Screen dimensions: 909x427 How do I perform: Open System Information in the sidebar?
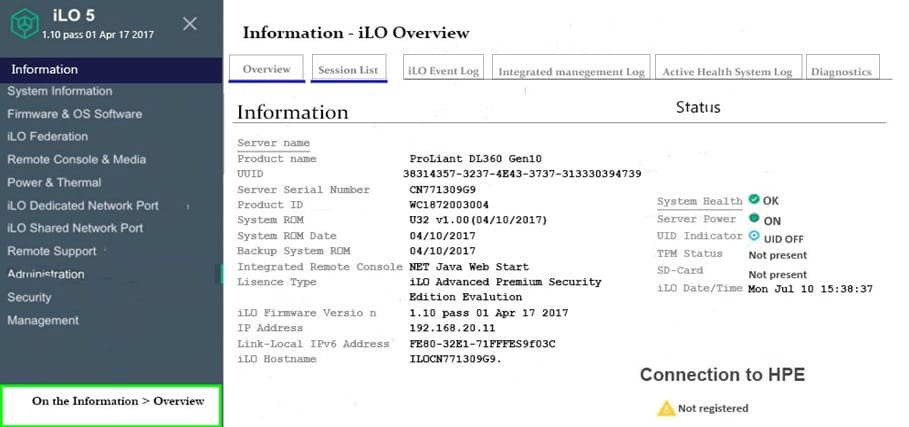click(60, 91)
